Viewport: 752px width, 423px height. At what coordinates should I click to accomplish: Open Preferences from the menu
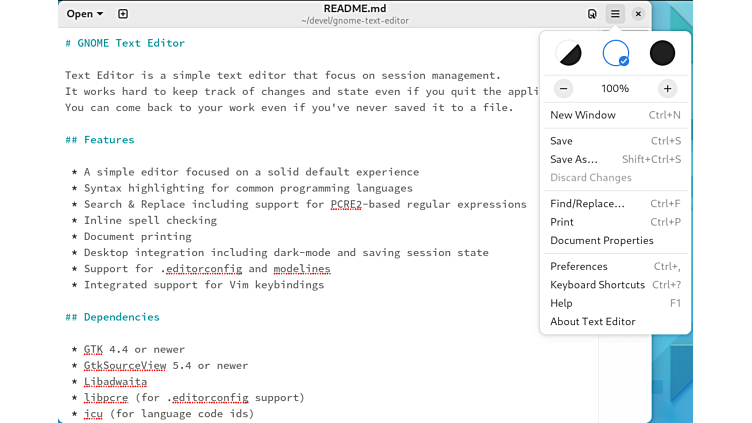[x=579, y=266]
